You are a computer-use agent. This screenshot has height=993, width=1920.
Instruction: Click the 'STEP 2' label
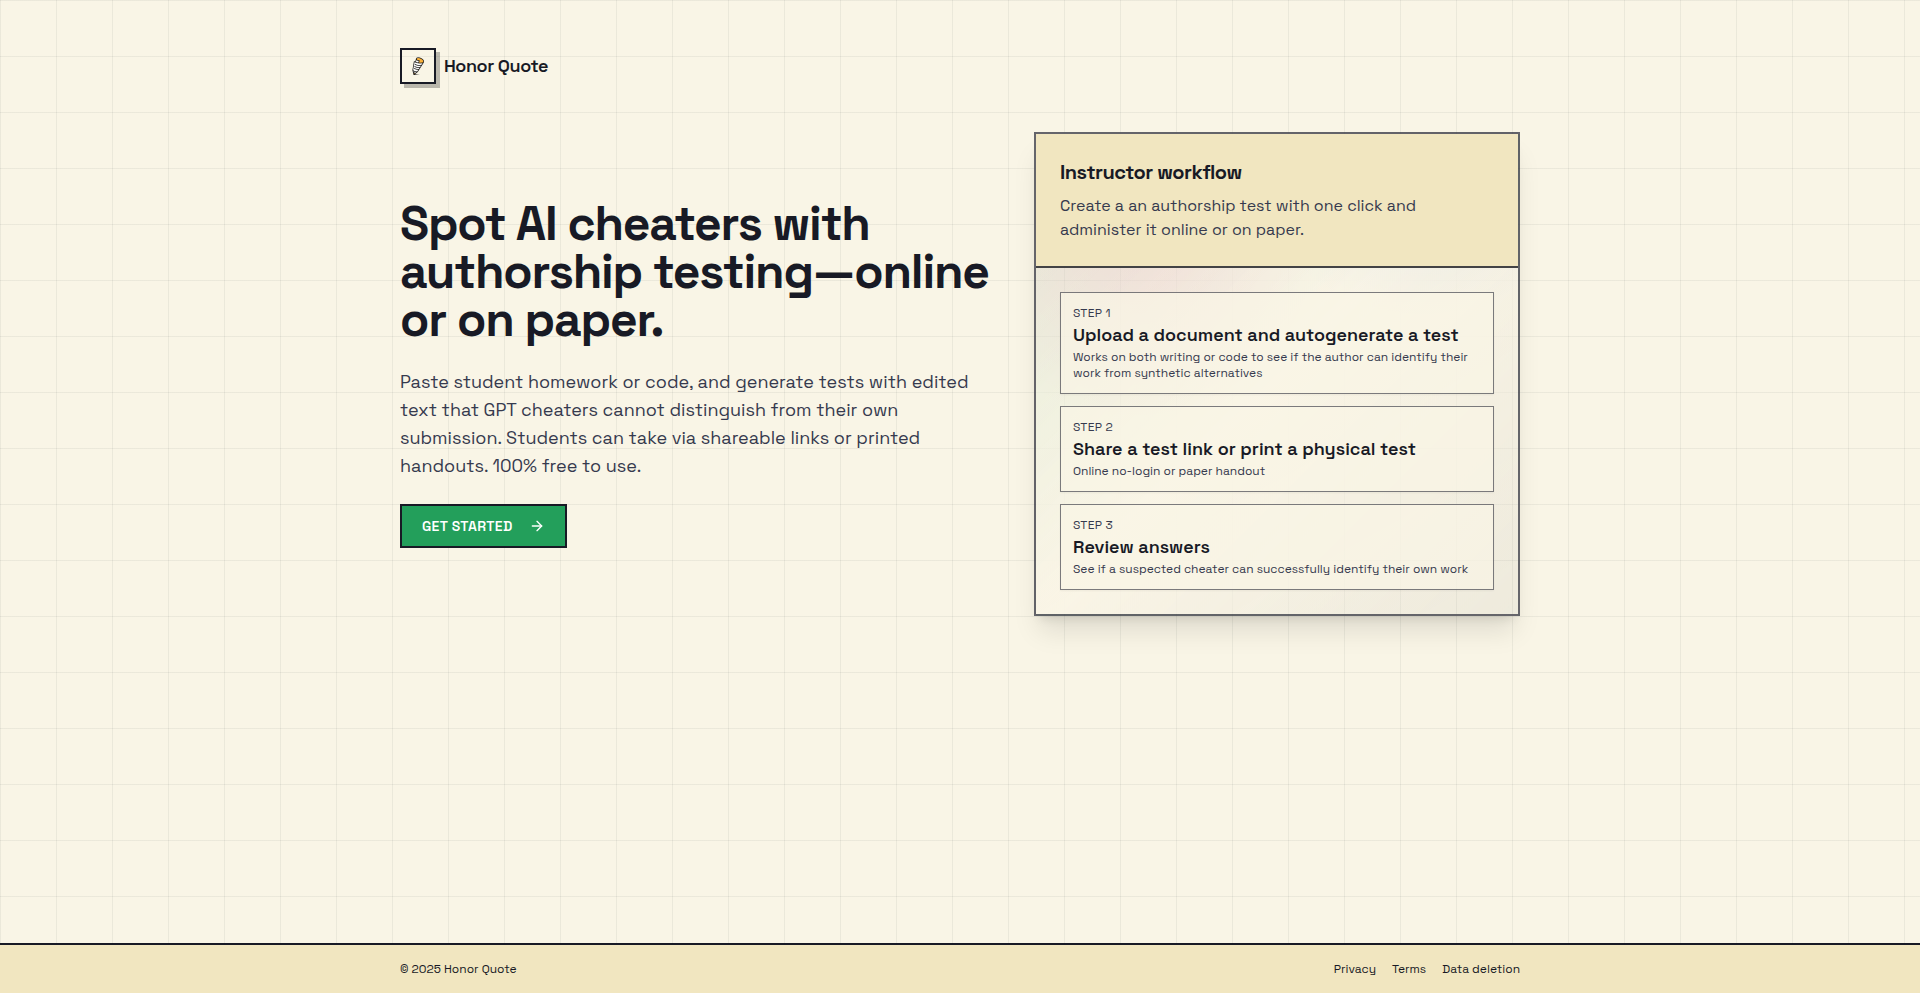[1093, 427]
